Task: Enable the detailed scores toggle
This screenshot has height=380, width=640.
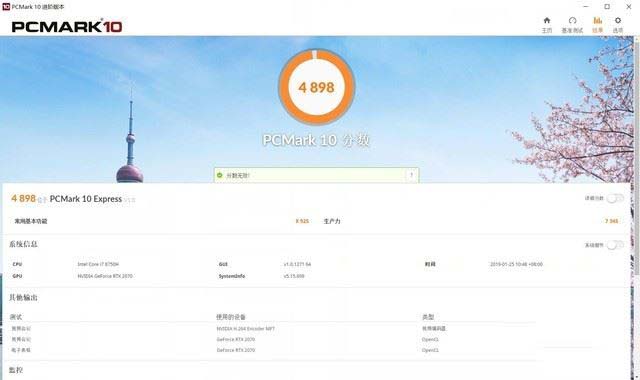Action: point(615,198)
